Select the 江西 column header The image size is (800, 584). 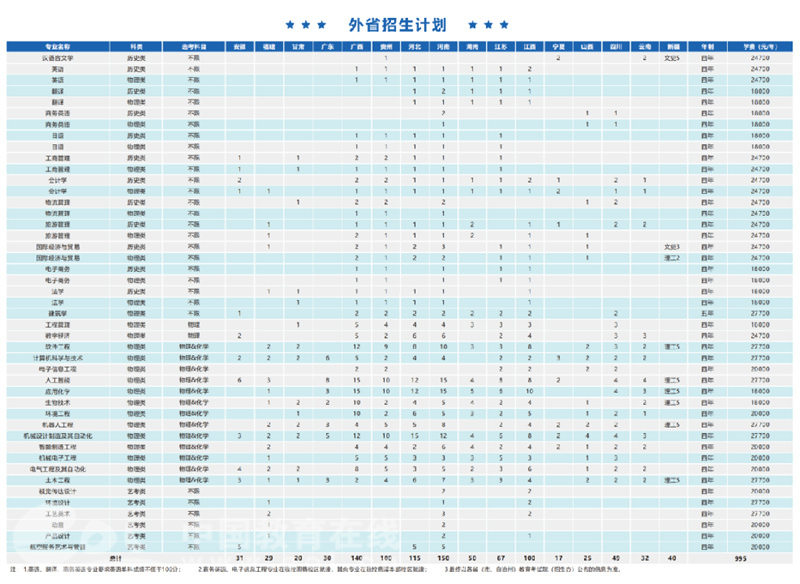[x=530, y=47]
